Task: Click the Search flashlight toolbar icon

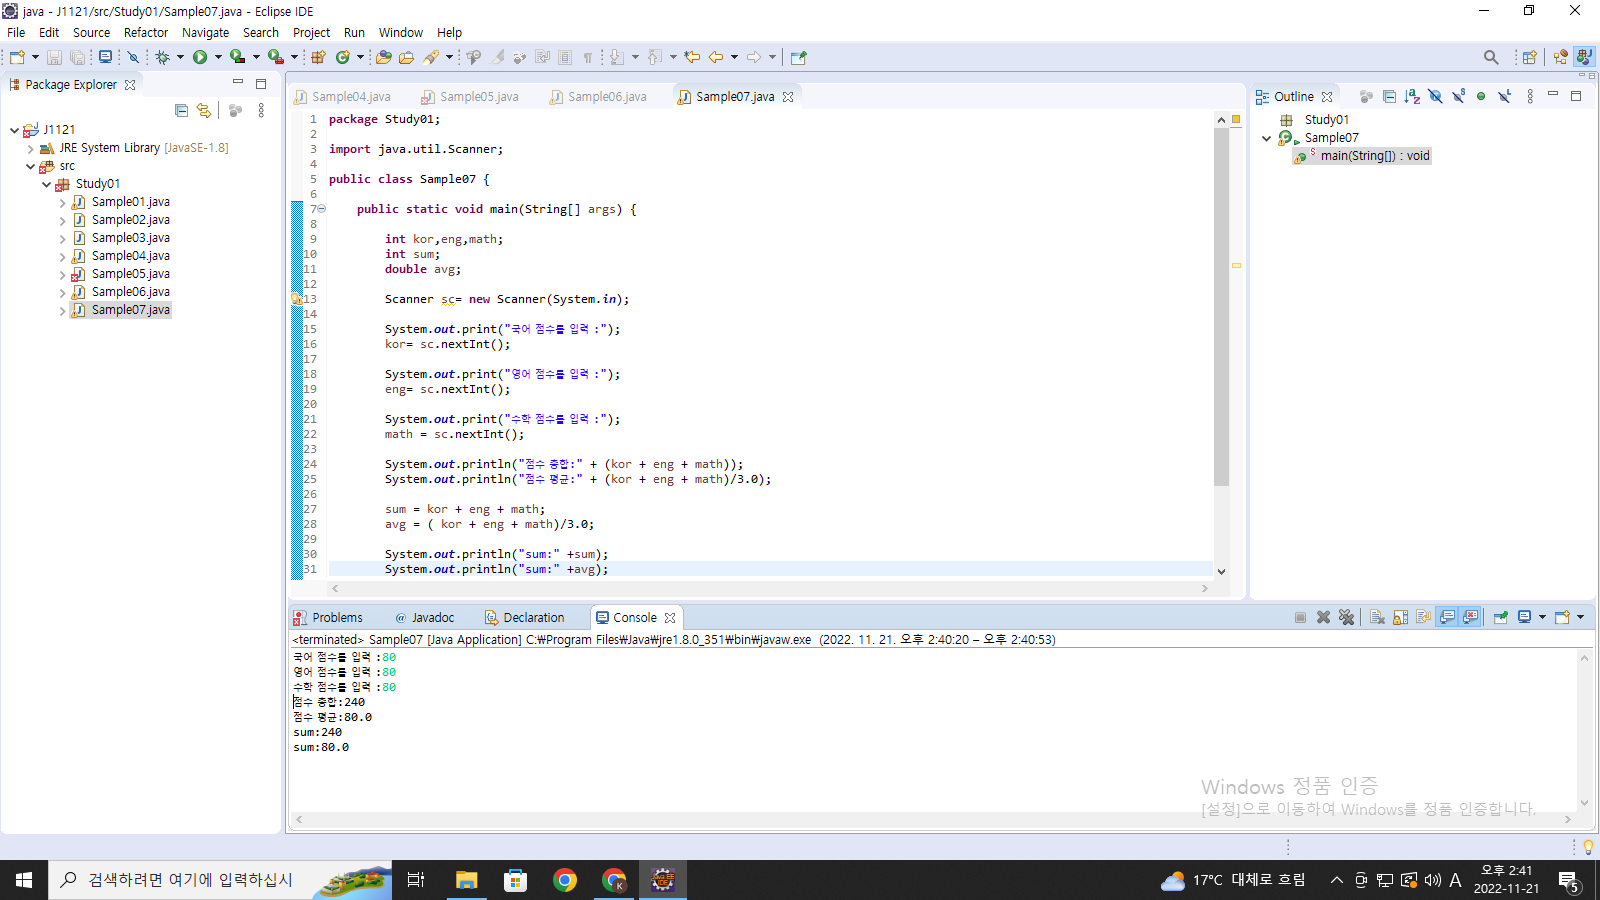Action: [432, 57]
